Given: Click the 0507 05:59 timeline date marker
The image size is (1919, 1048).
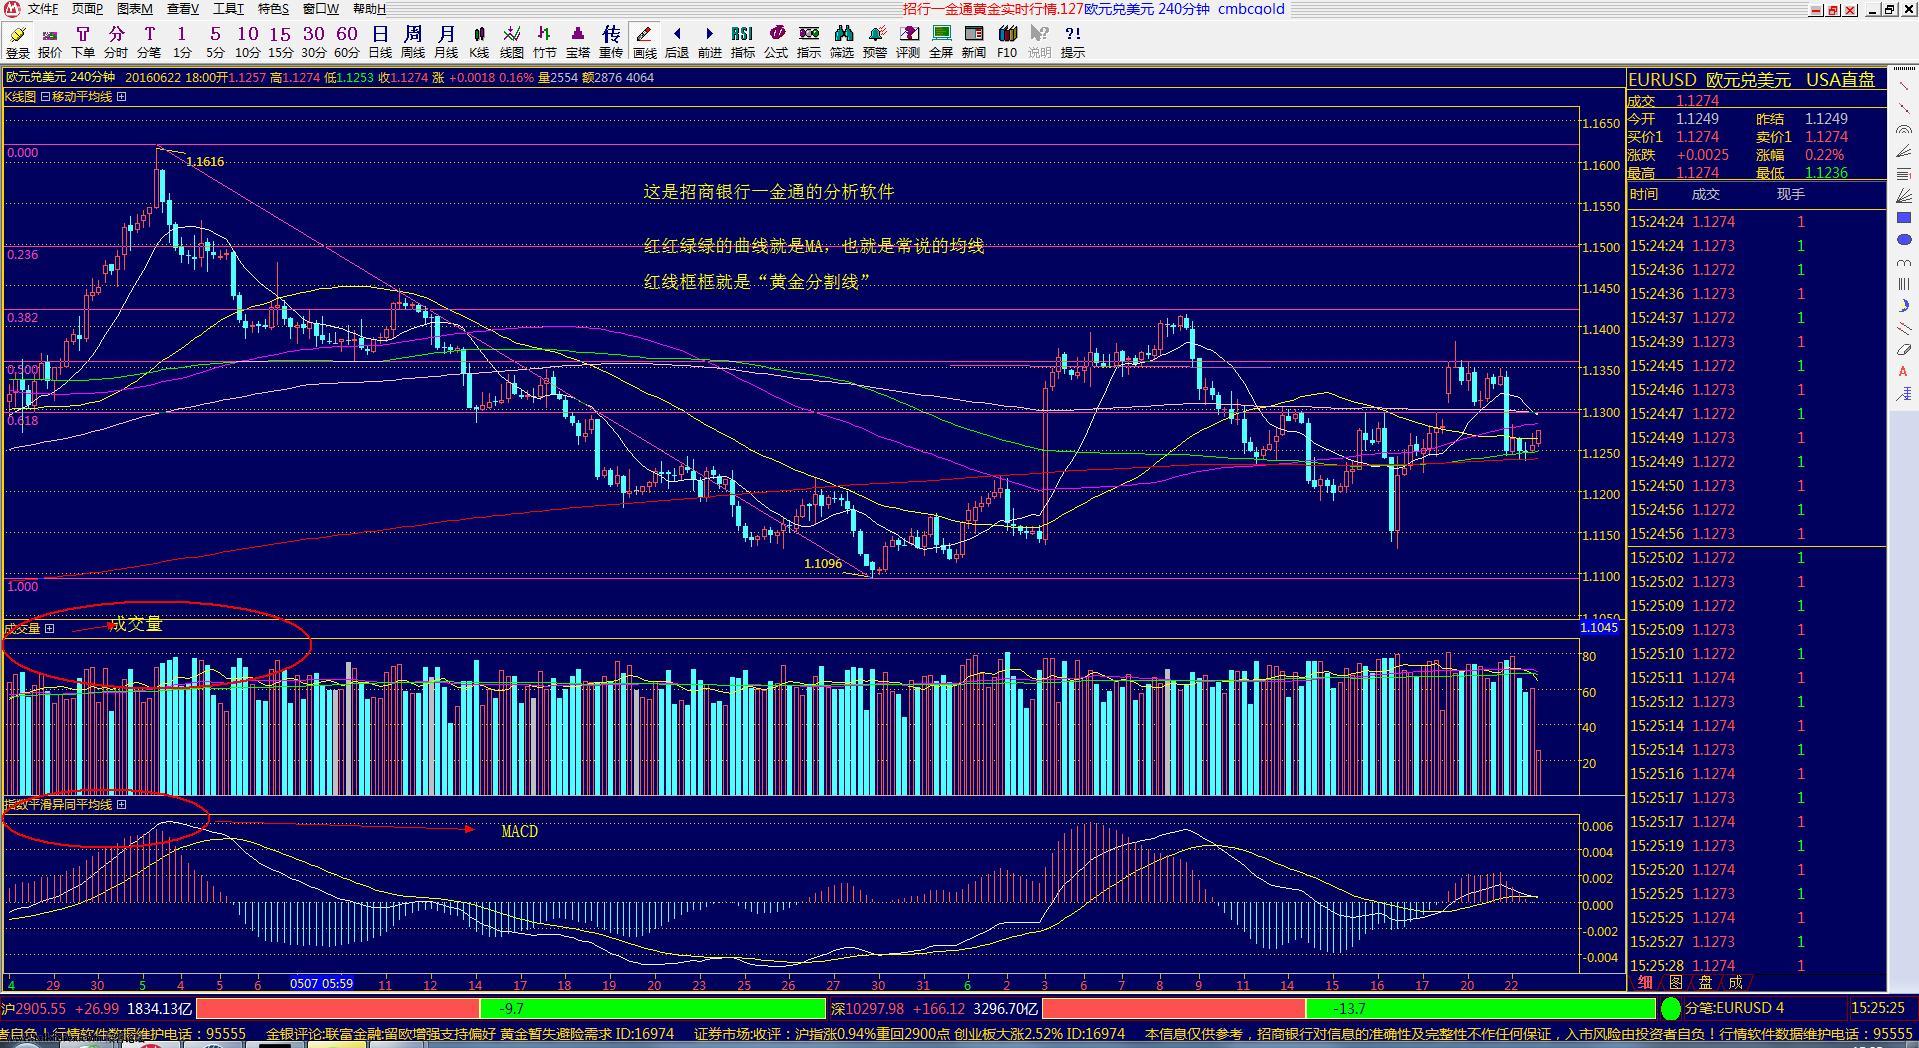Looking at the screenshot, I should (x=321, y=984).
